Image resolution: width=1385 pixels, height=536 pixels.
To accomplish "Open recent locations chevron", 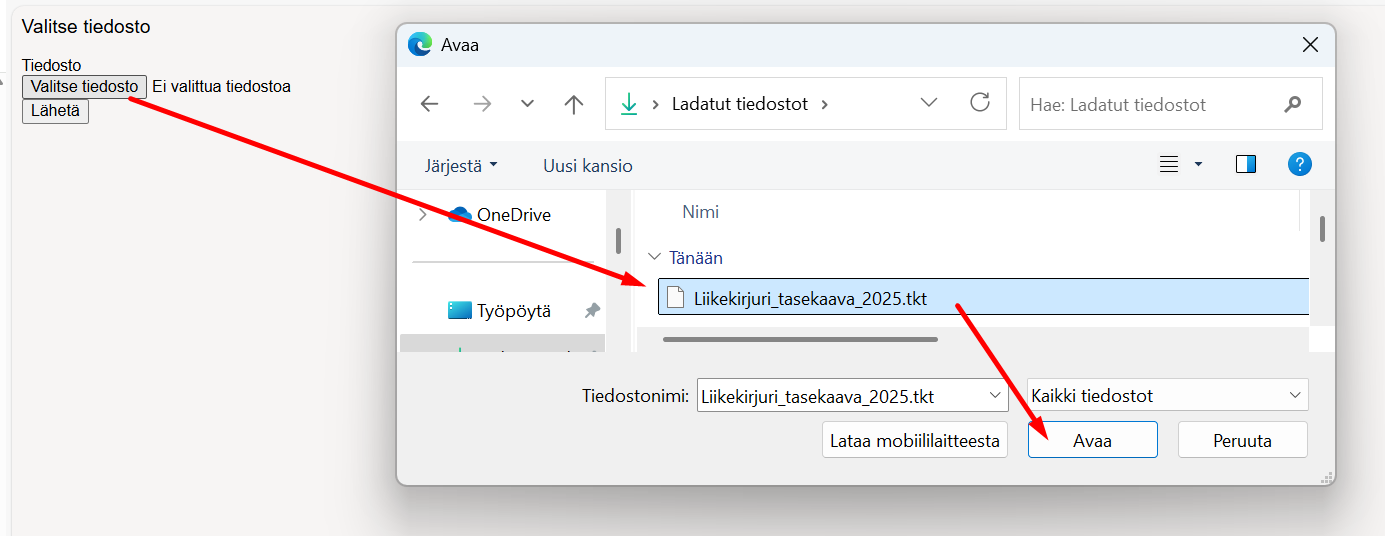I will pos(527,104).
